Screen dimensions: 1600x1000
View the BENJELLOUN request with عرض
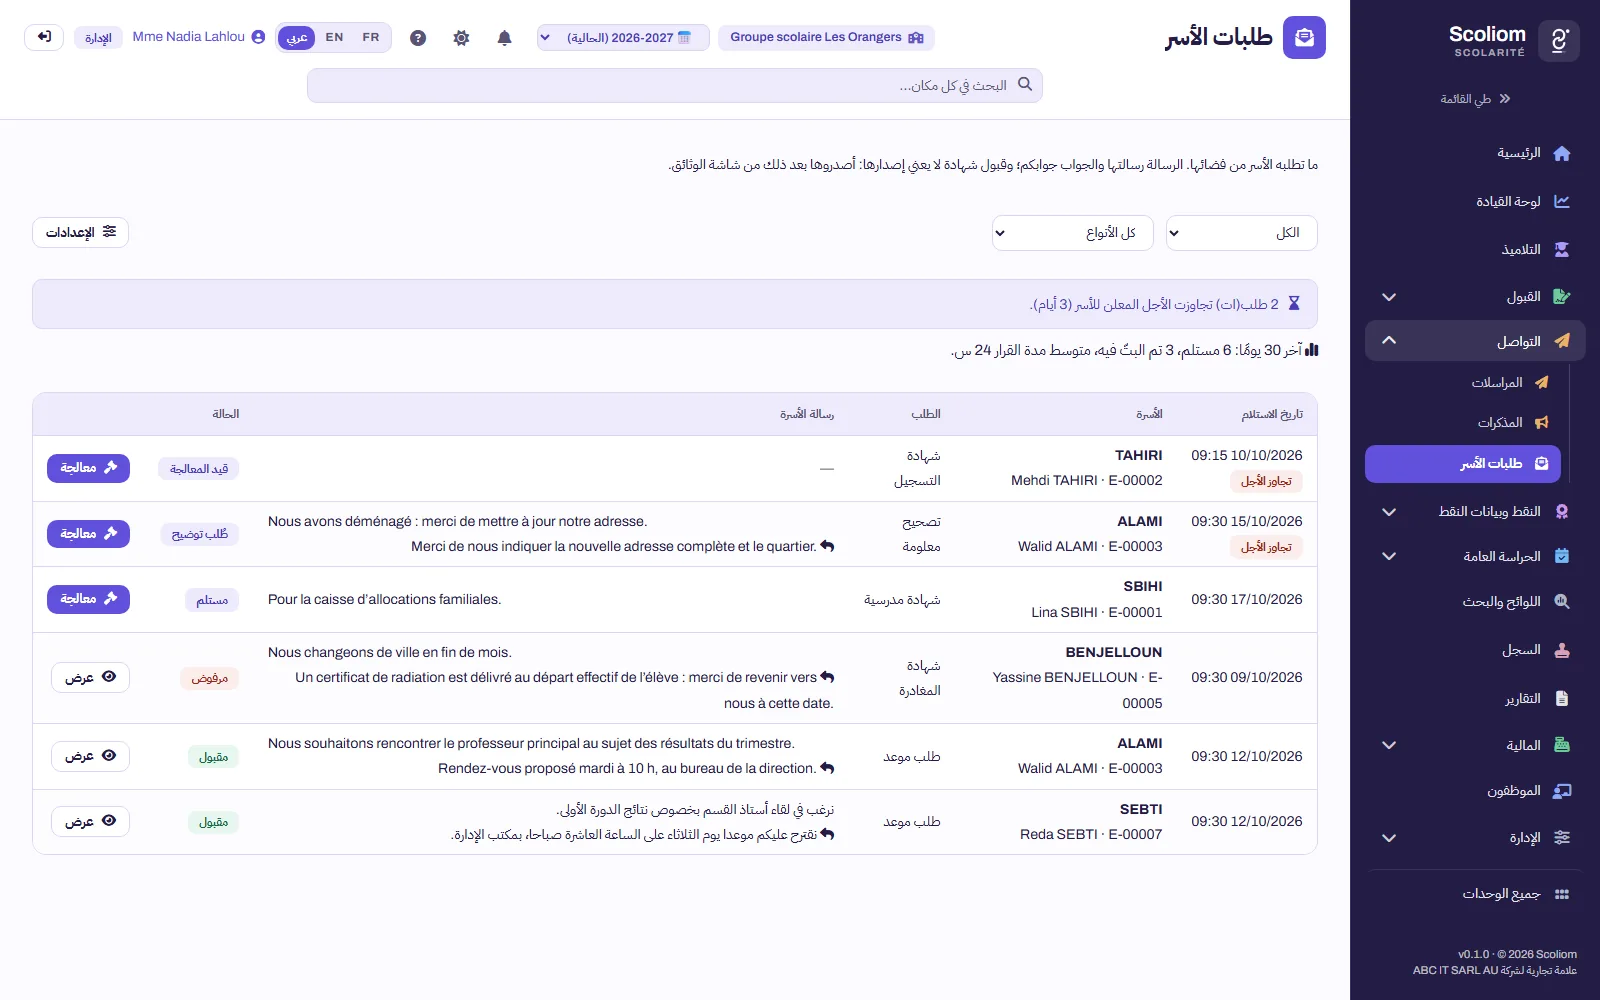pyautogui.click(x=90, y=677)
